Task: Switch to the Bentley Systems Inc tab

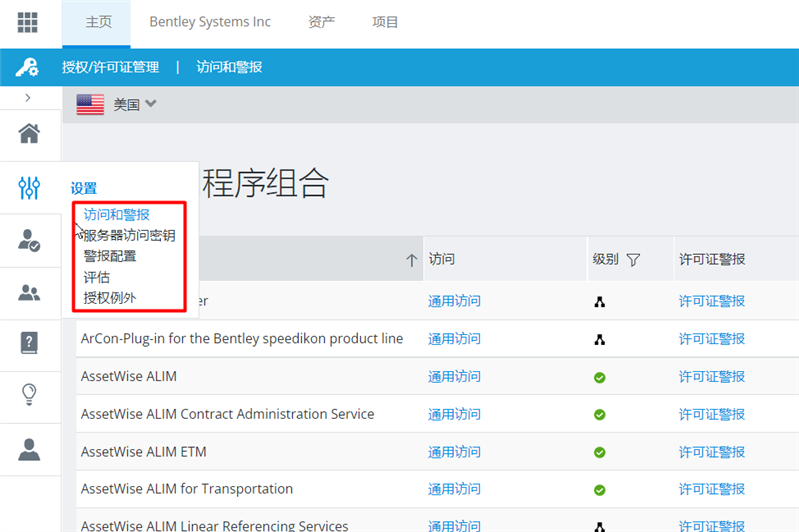Action: [x=210, y=22]
